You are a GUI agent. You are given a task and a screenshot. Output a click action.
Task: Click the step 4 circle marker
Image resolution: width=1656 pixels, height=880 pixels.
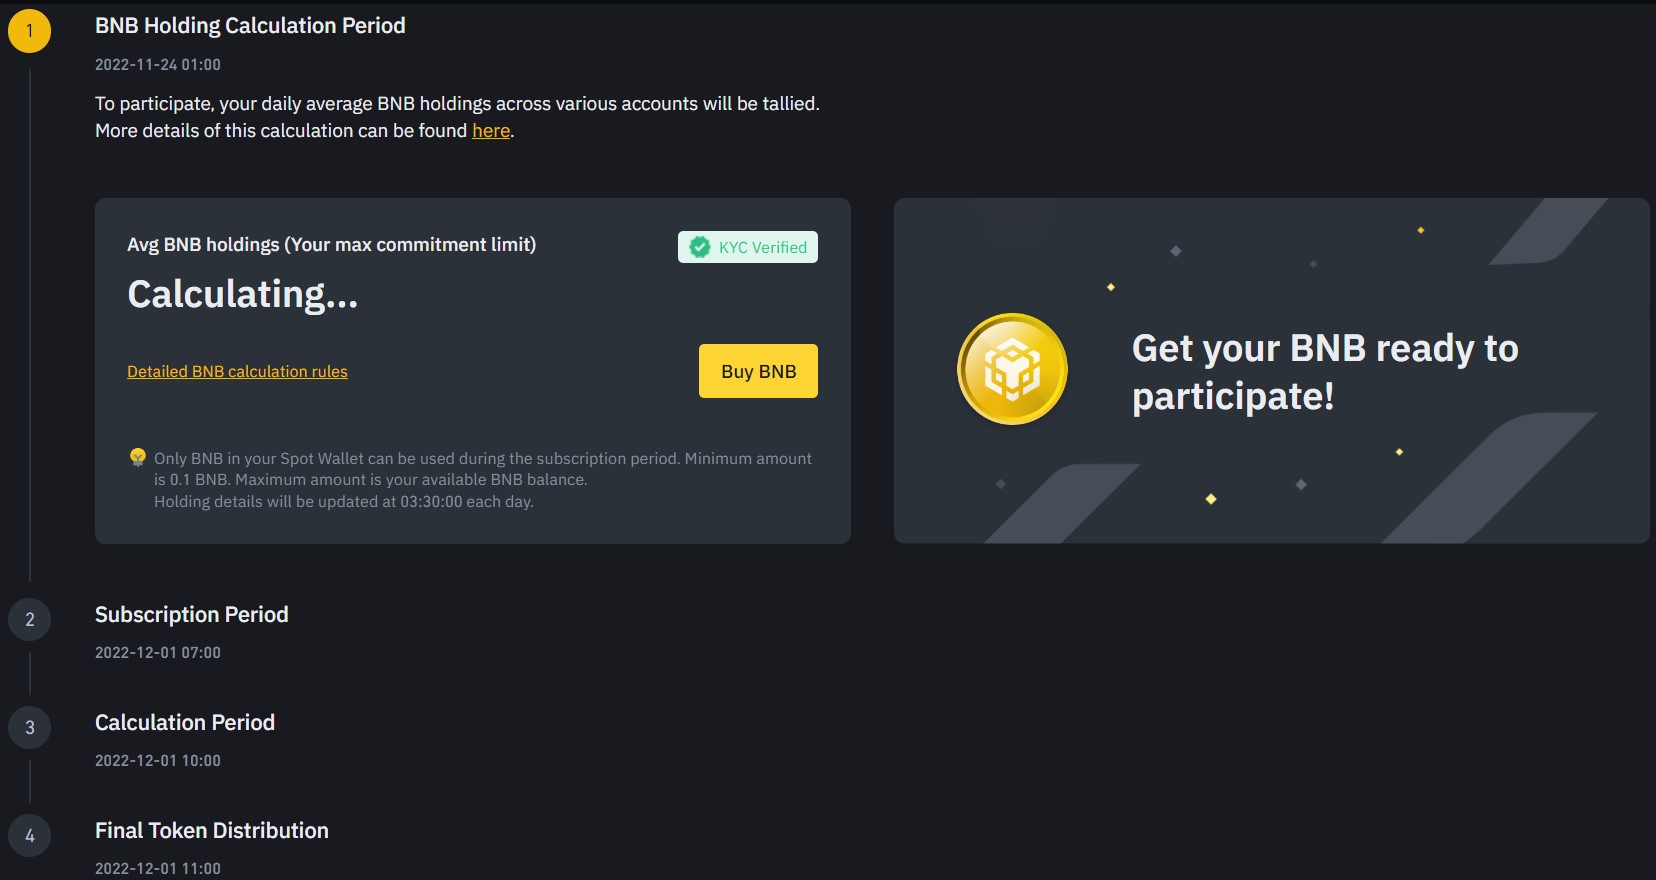[x=30, y=835]
